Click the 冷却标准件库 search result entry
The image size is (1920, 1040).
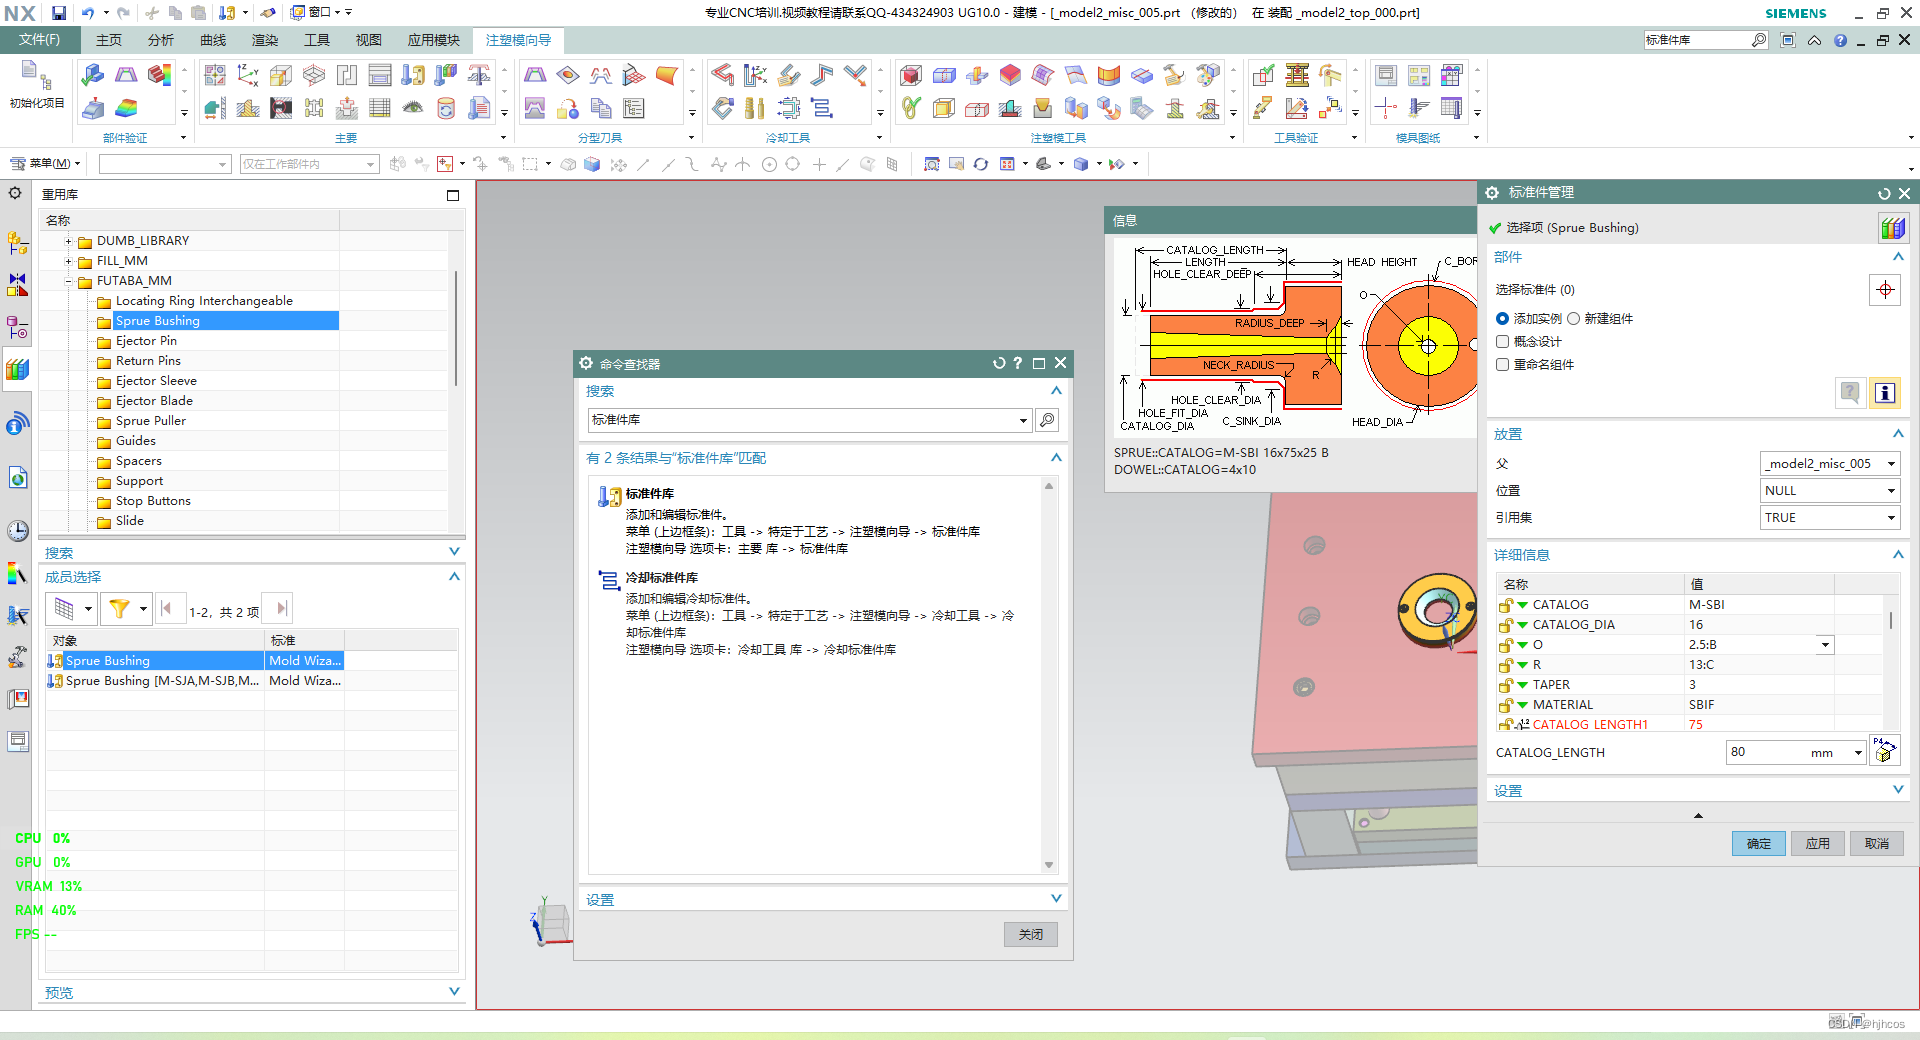coord(662,578)
